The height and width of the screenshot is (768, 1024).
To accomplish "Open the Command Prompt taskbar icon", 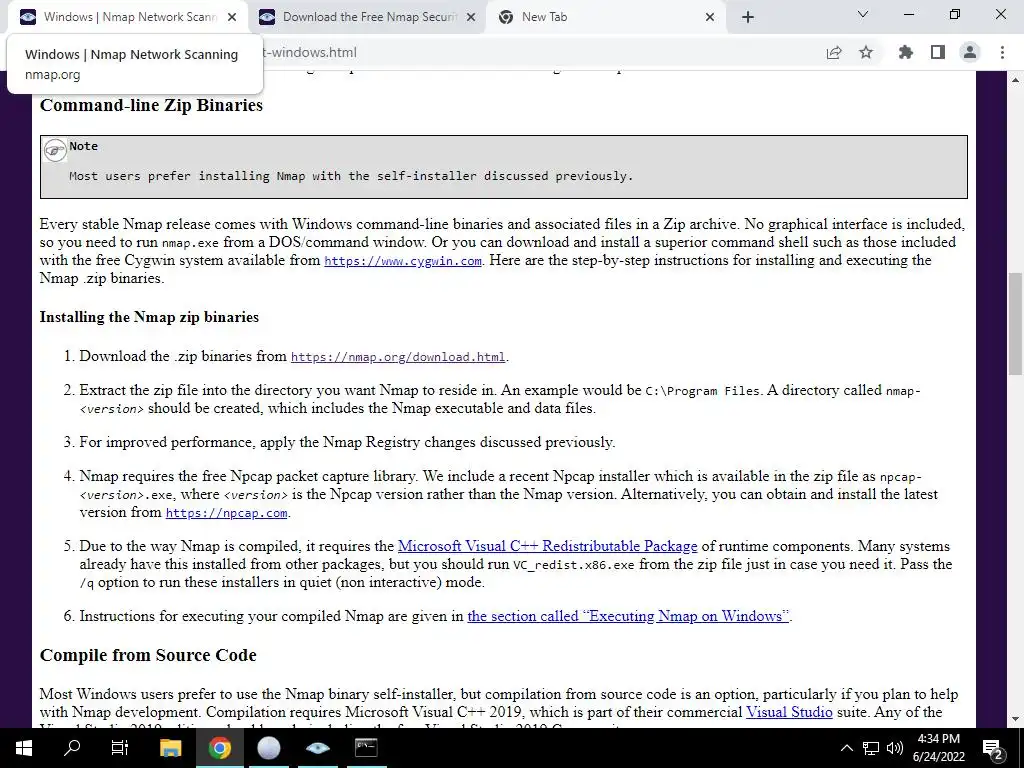I will [366, 748].
